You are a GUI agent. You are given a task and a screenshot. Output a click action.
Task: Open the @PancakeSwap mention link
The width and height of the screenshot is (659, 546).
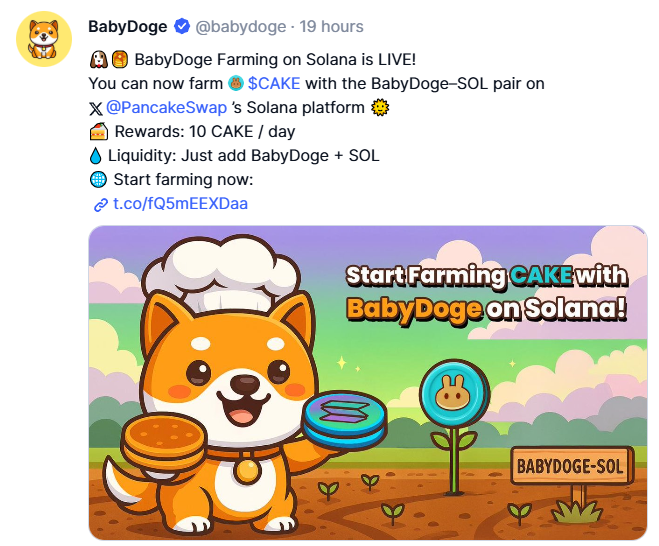pos(166,108)
